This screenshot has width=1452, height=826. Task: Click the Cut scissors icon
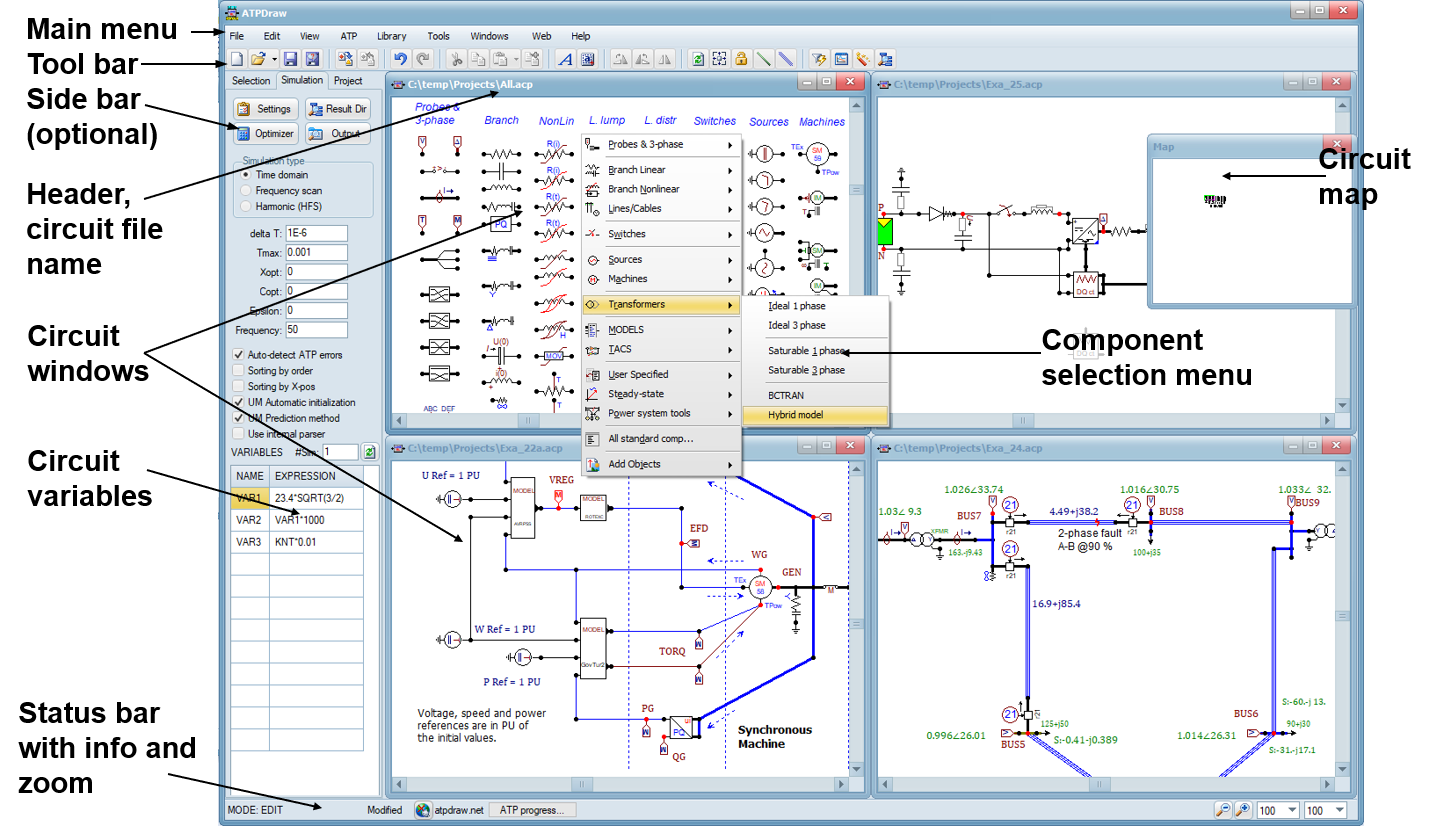click(456, 59)
